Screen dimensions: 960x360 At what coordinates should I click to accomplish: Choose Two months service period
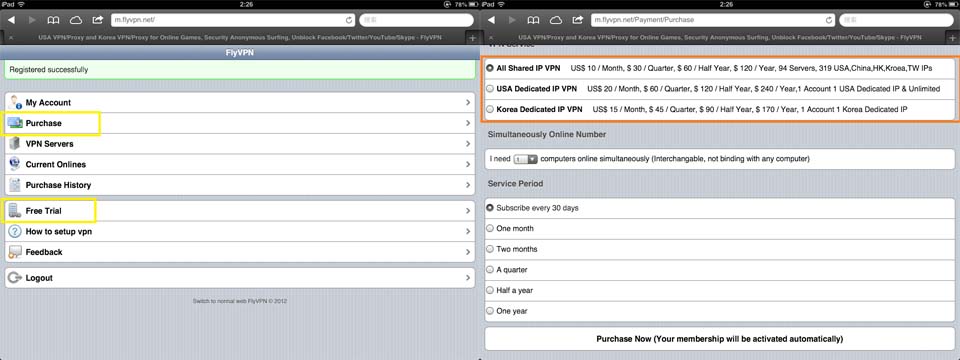pyautogui.click(x=490, y=249)
